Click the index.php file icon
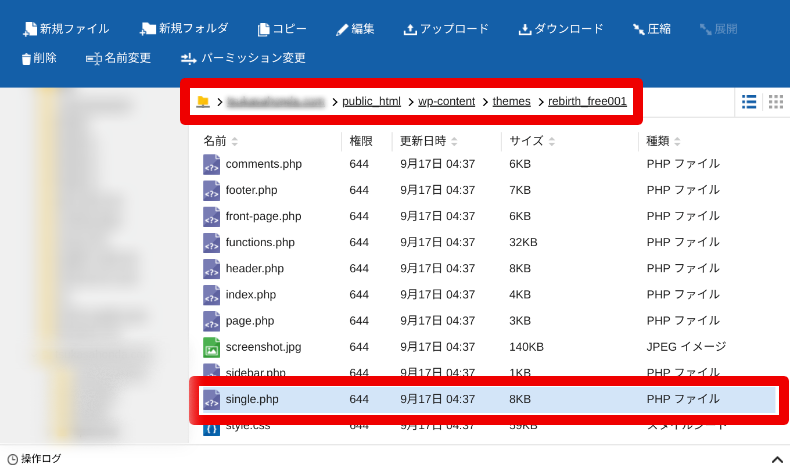The height and width of the screenshot is (472, 790). point(211,295)
